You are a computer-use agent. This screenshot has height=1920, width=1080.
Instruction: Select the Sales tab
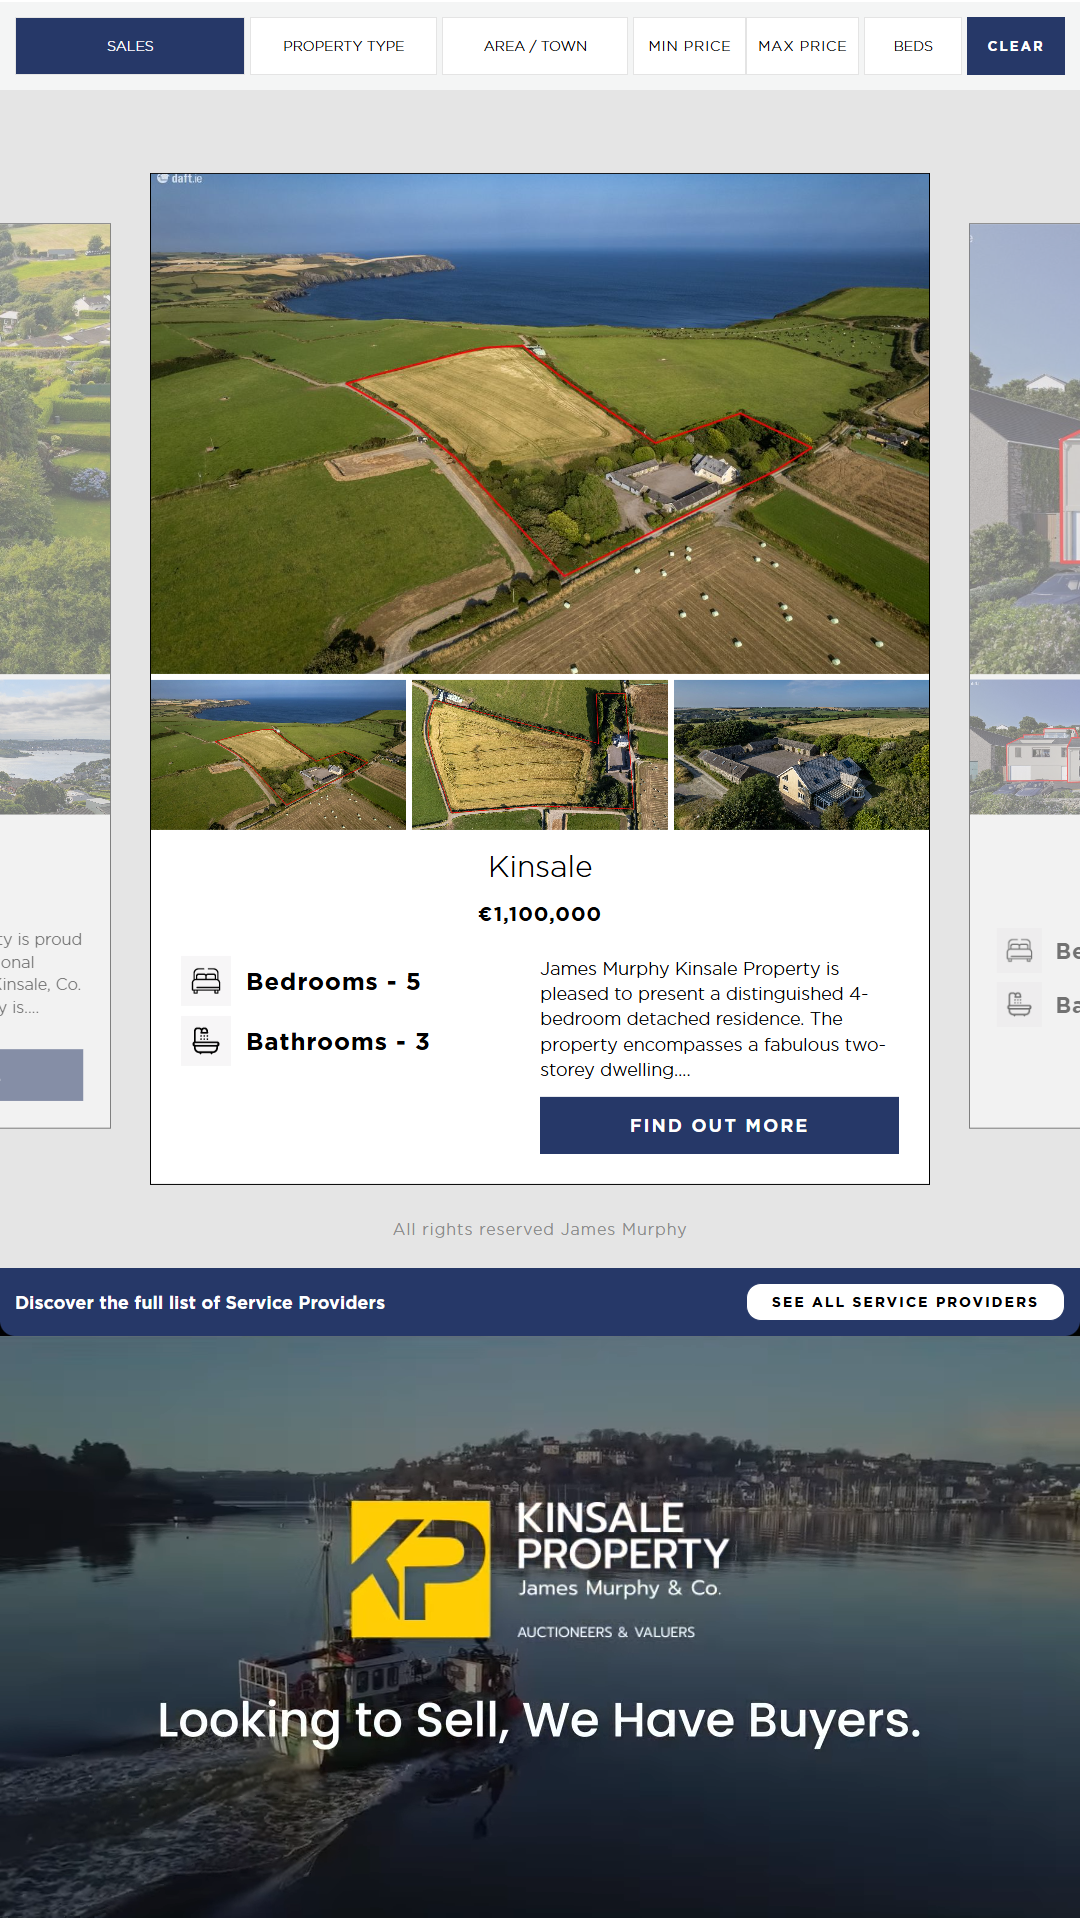(x=130, y=46)
